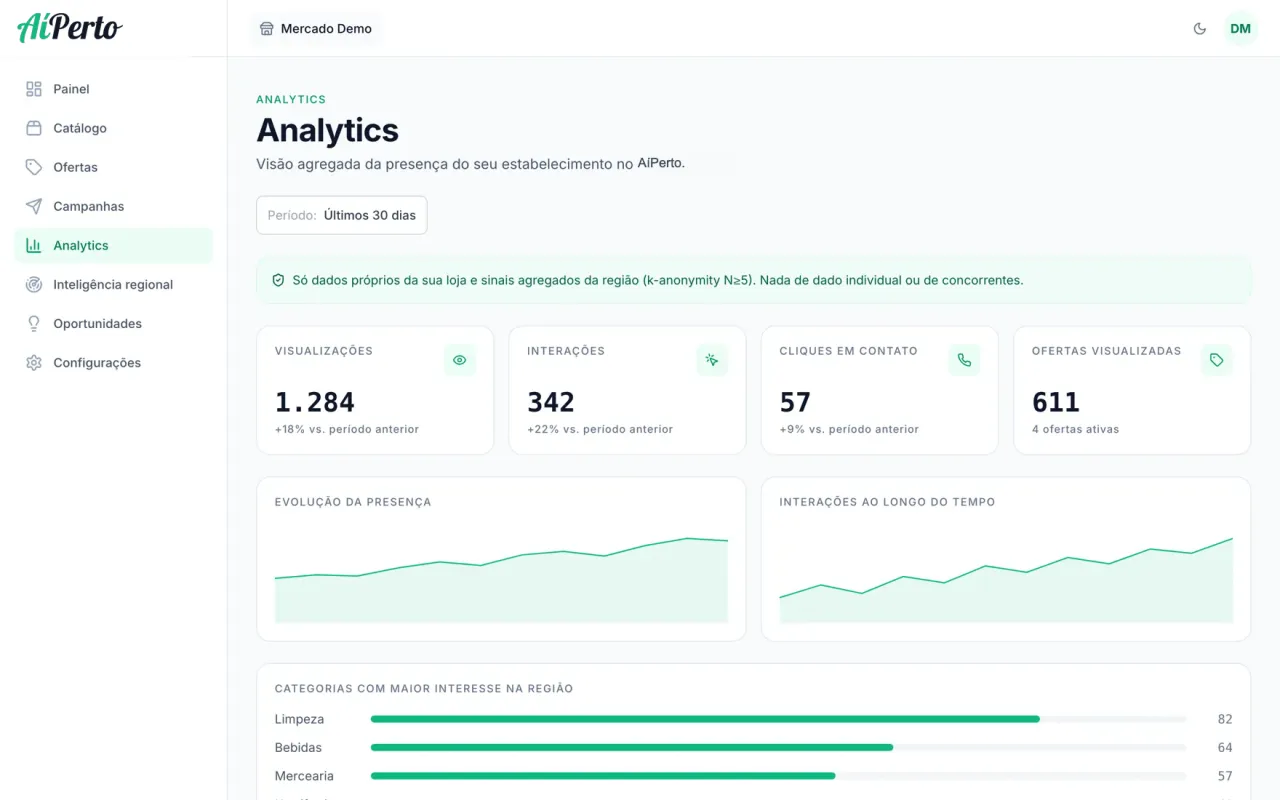Navigate to Campanhas
1280x800 pixels.
coord(114,206)
